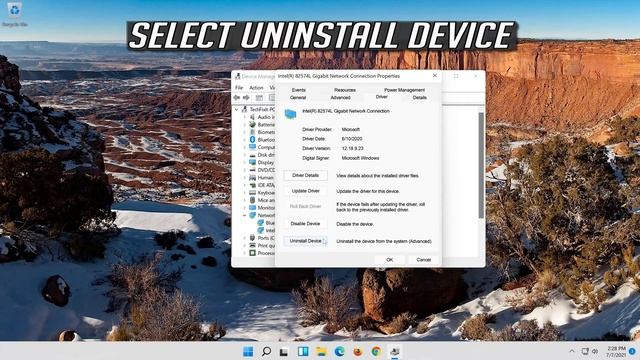Image resolution: width=640 pixels, height=360 pixels.
Task: Launch Google Chrome from the taskbar
Action: tap(376, 351)
